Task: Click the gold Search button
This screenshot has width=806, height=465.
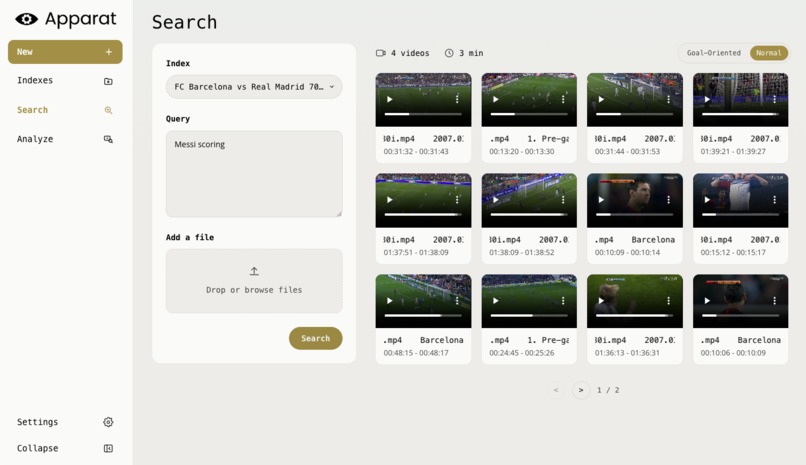Action: (316, 338)
